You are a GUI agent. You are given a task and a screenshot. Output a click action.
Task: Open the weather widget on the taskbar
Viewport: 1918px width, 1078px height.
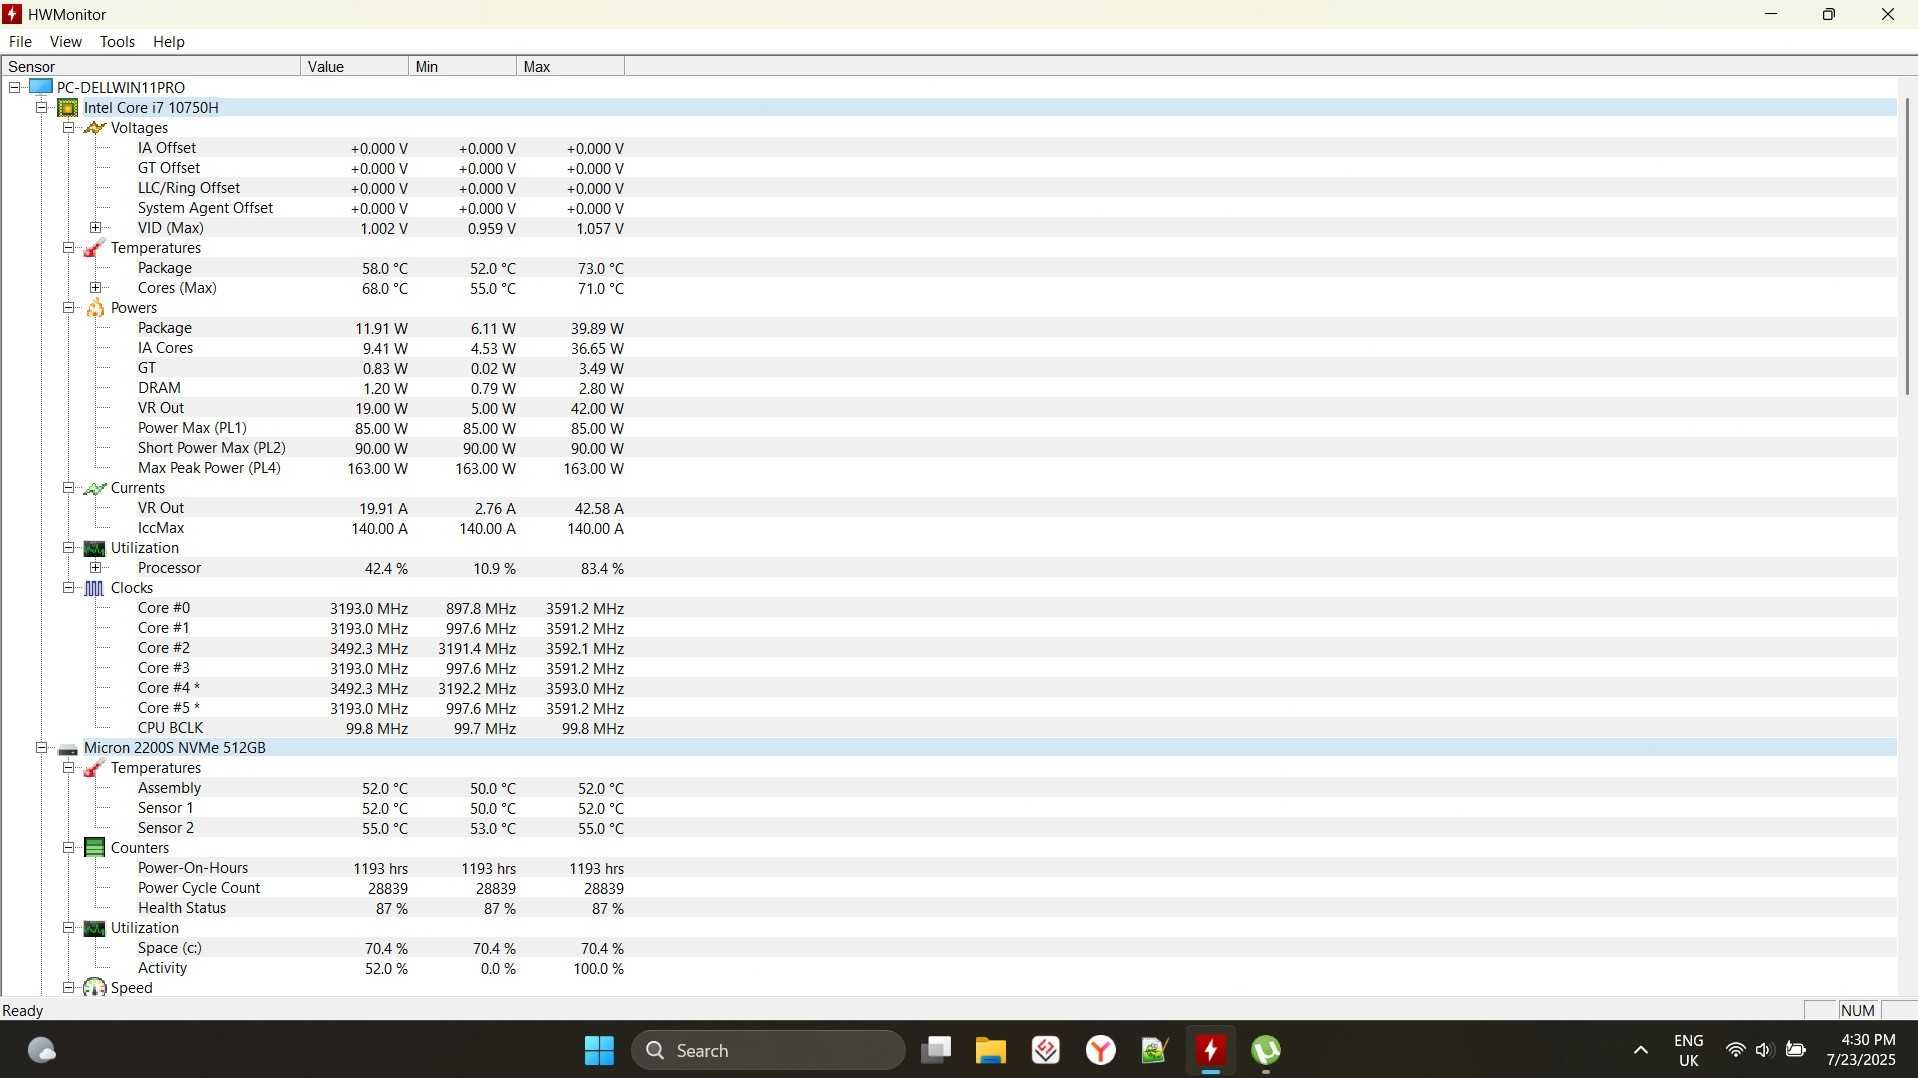point(41,1050)
